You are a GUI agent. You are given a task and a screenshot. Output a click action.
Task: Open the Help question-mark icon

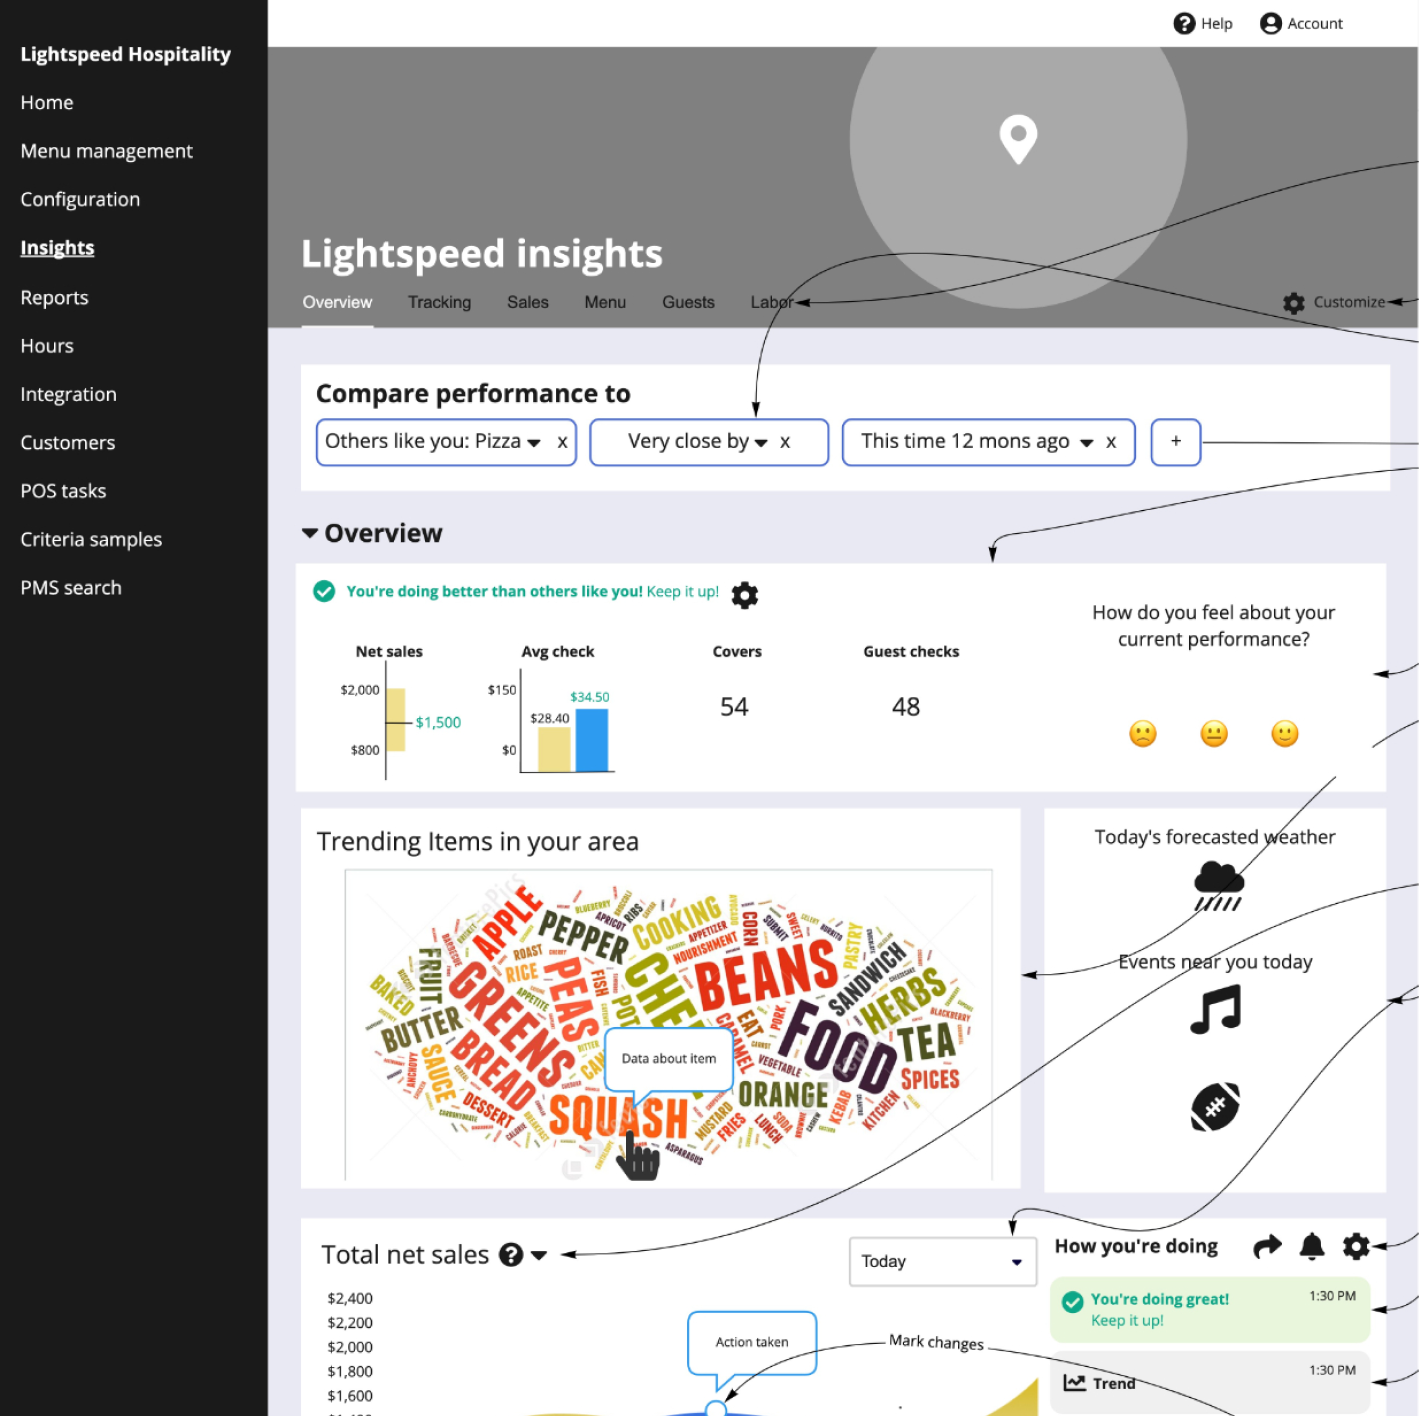(1184, 23)
